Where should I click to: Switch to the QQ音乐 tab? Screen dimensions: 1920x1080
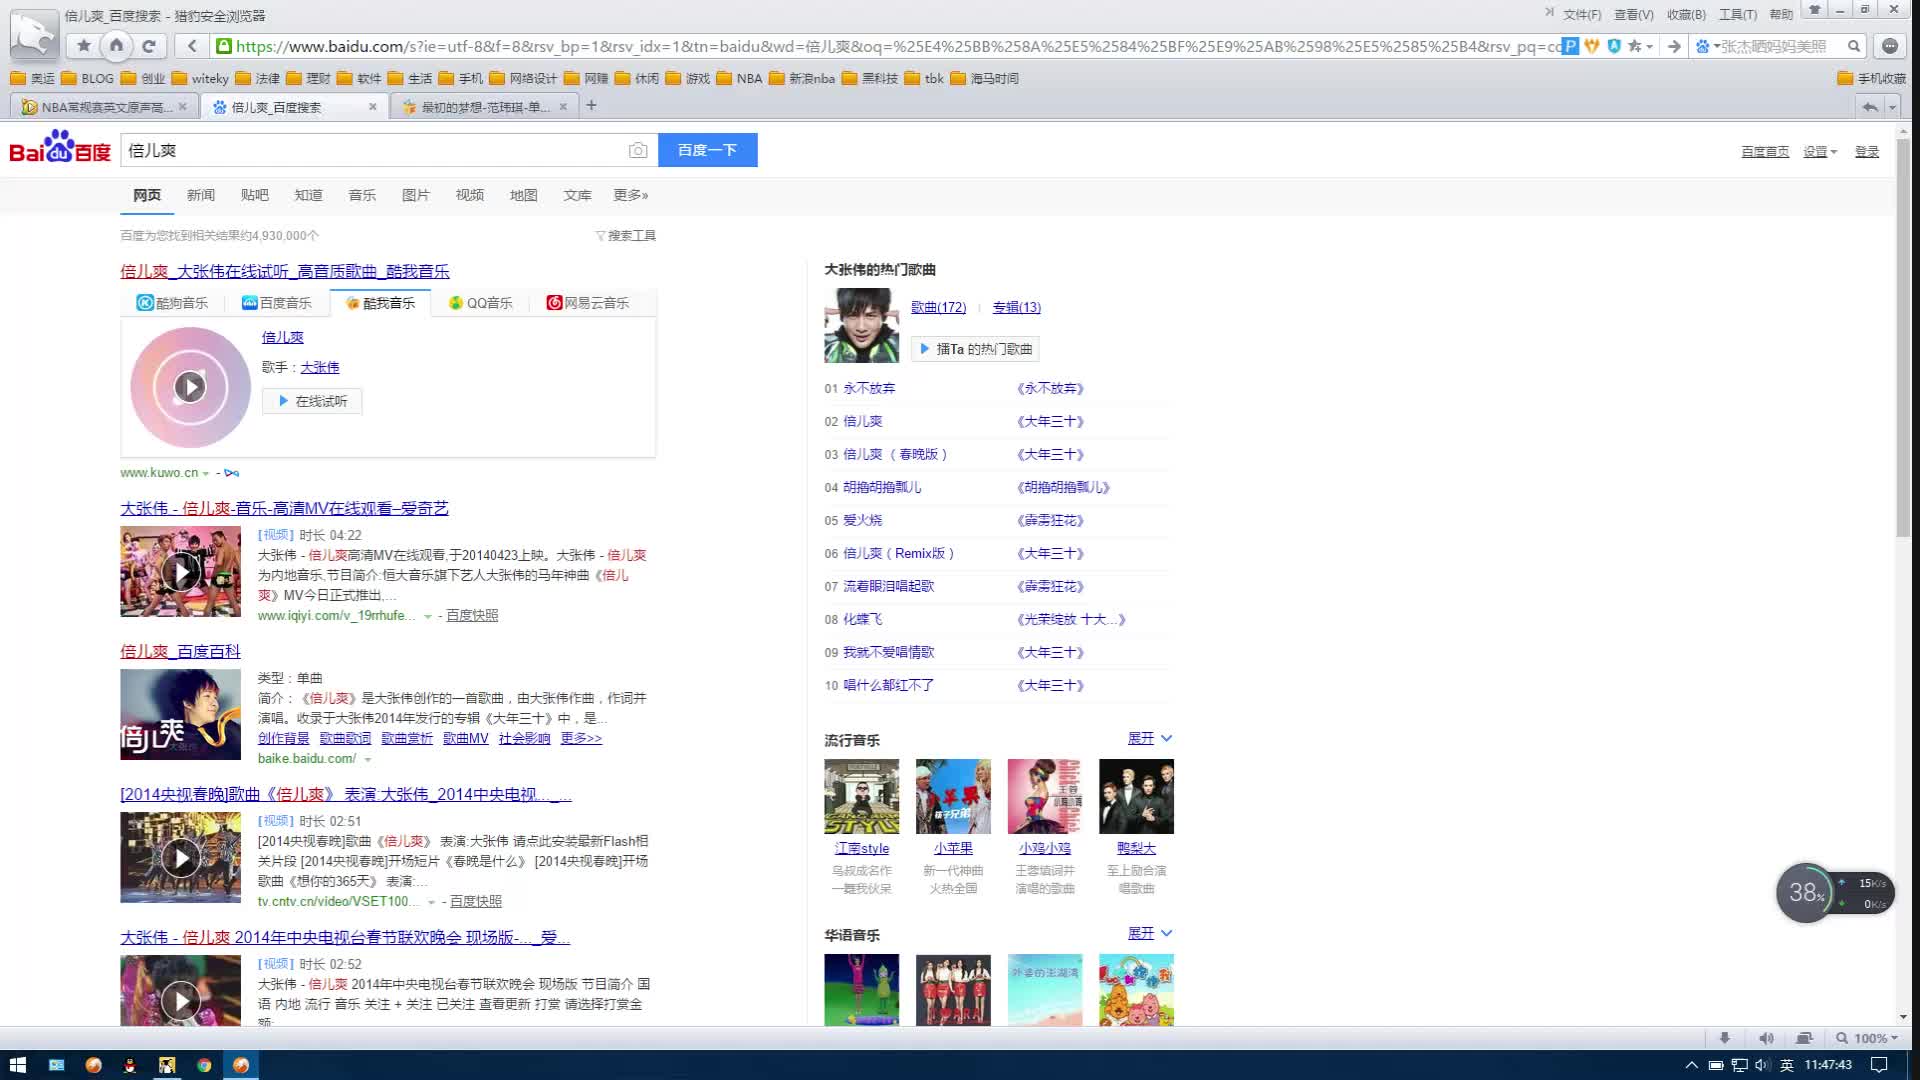(481, 303)
